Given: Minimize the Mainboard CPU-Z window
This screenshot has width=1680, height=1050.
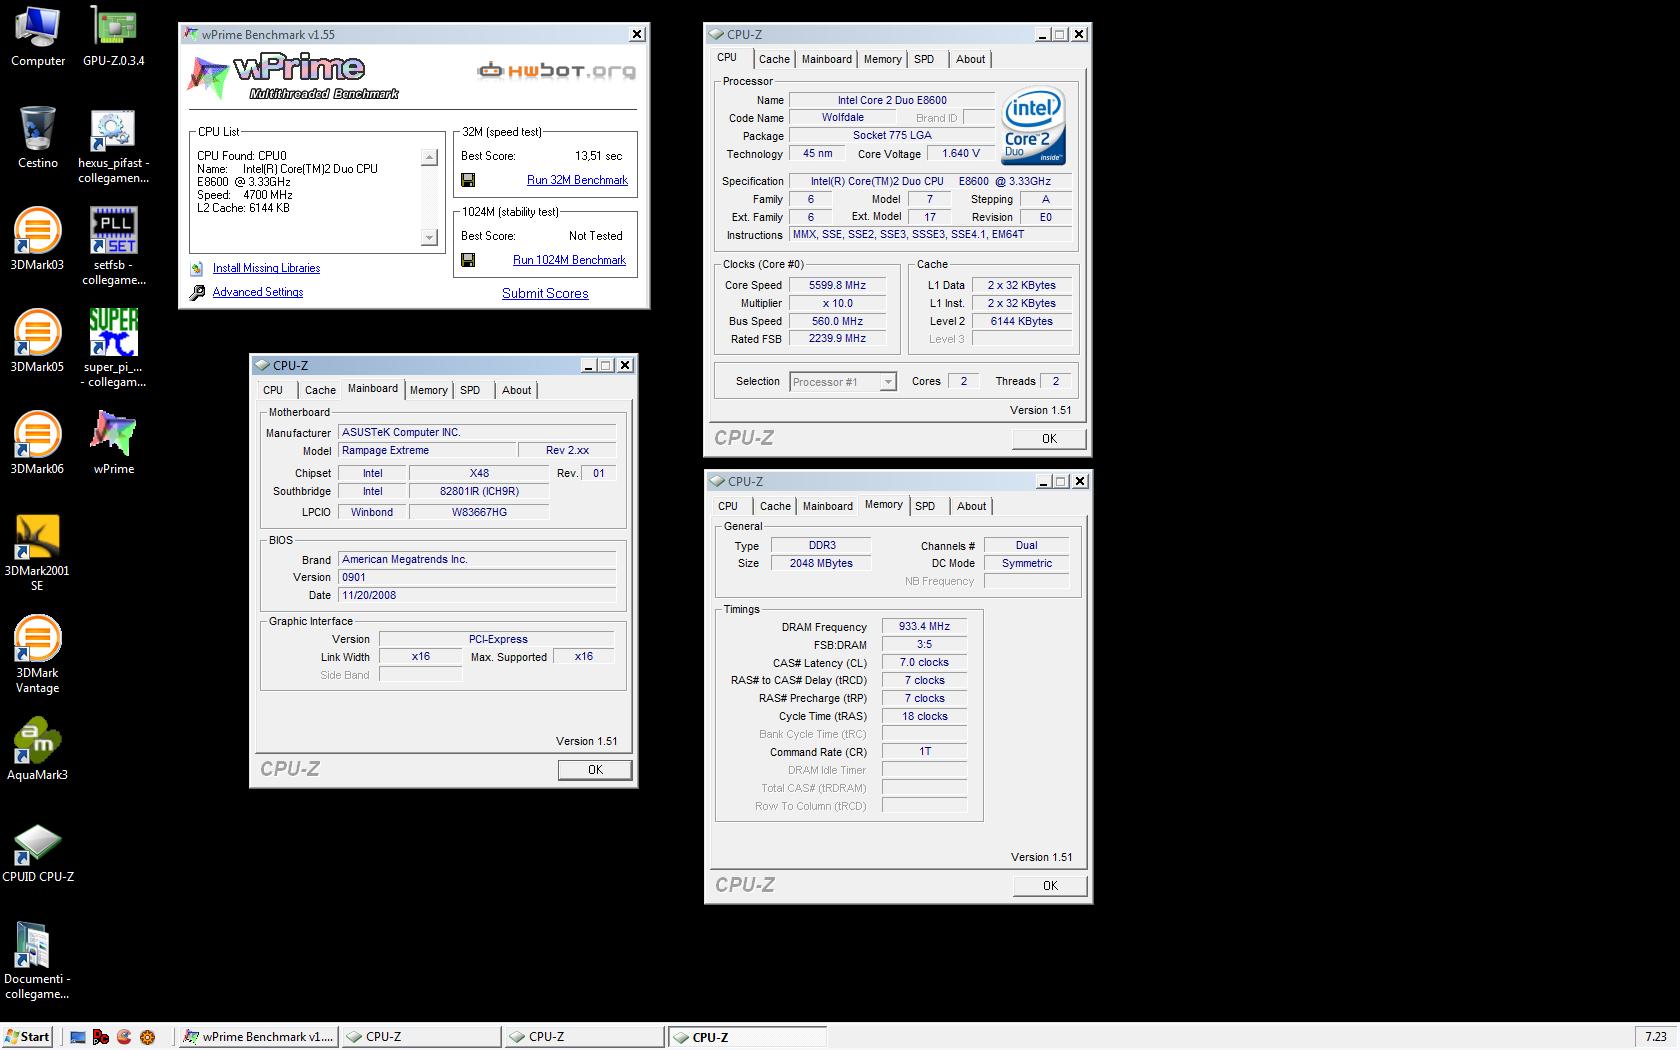Looking at the screenshot, I should coord(589,365).
